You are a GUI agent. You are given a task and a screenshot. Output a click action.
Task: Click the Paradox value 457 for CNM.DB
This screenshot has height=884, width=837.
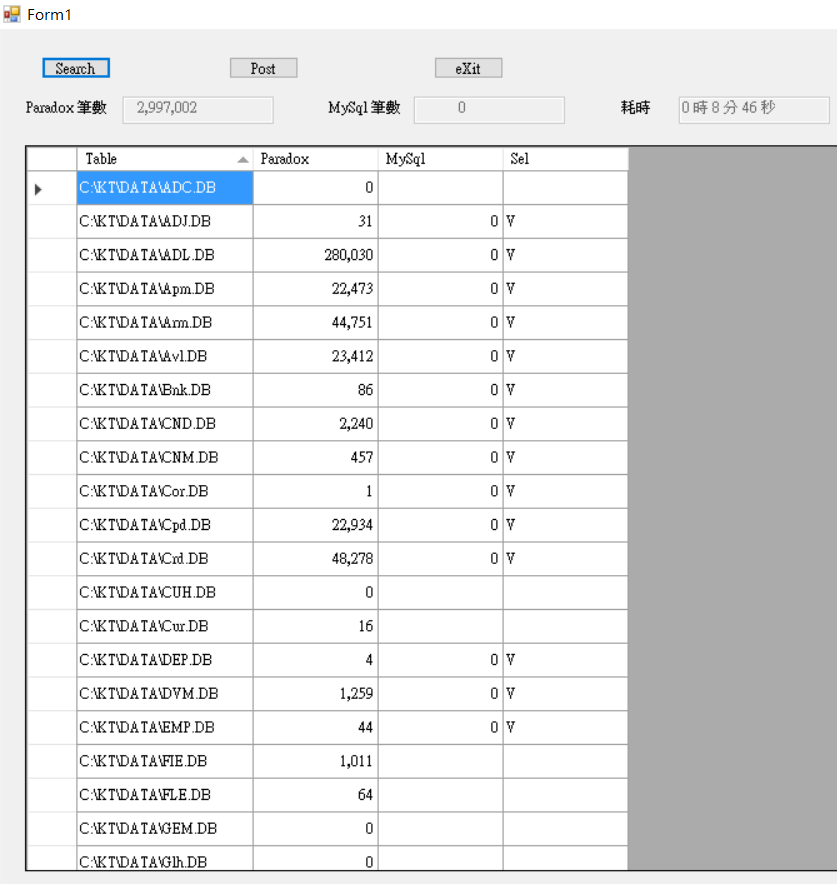coord(316,458)
